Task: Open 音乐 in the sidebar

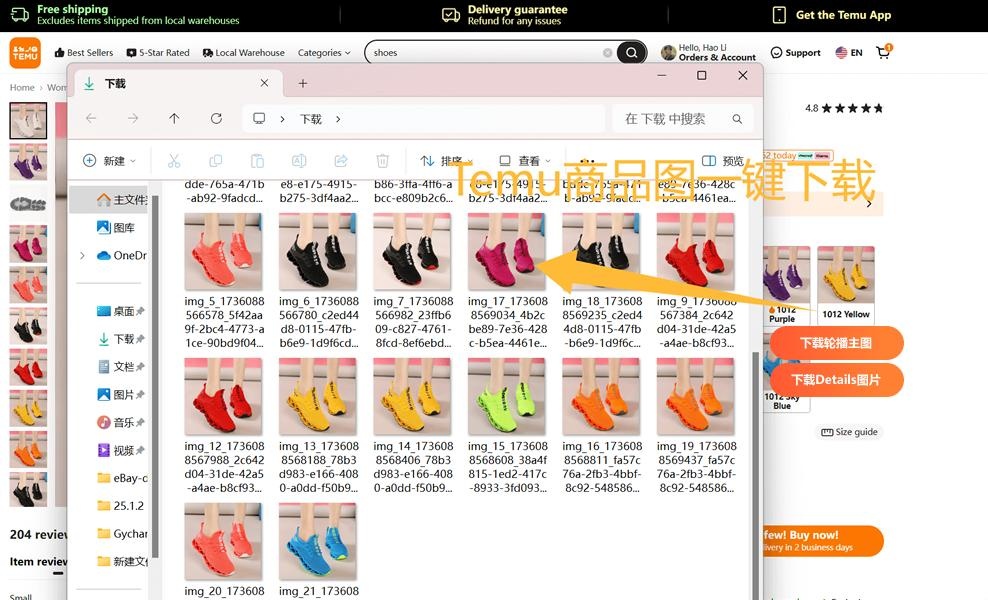Action: [120, 422]
